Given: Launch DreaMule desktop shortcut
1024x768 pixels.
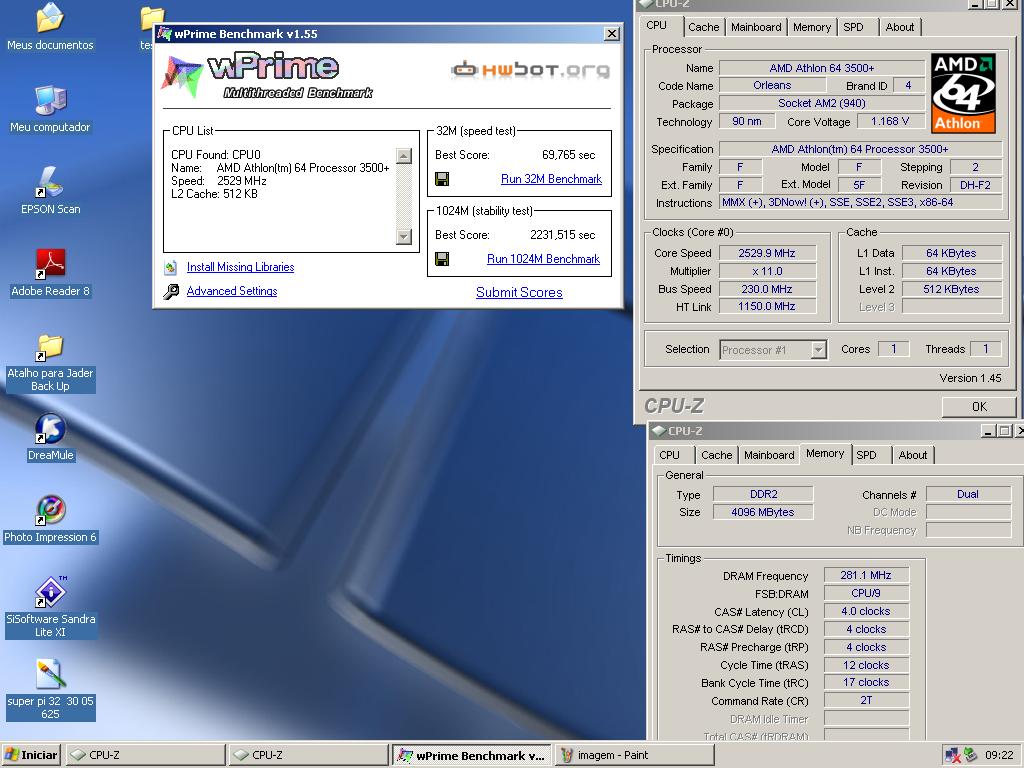Looking at the screenshot, I should [x=50, y=438].
